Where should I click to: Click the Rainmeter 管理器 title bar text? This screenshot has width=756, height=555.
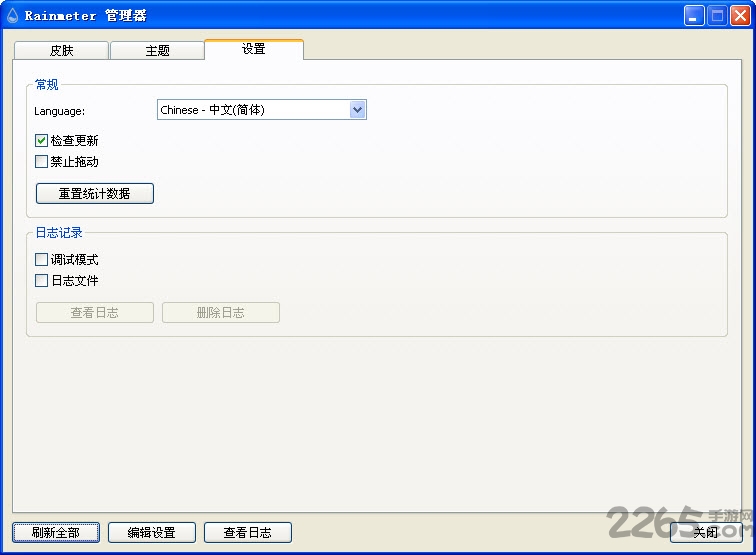click(x=86, y=15)
